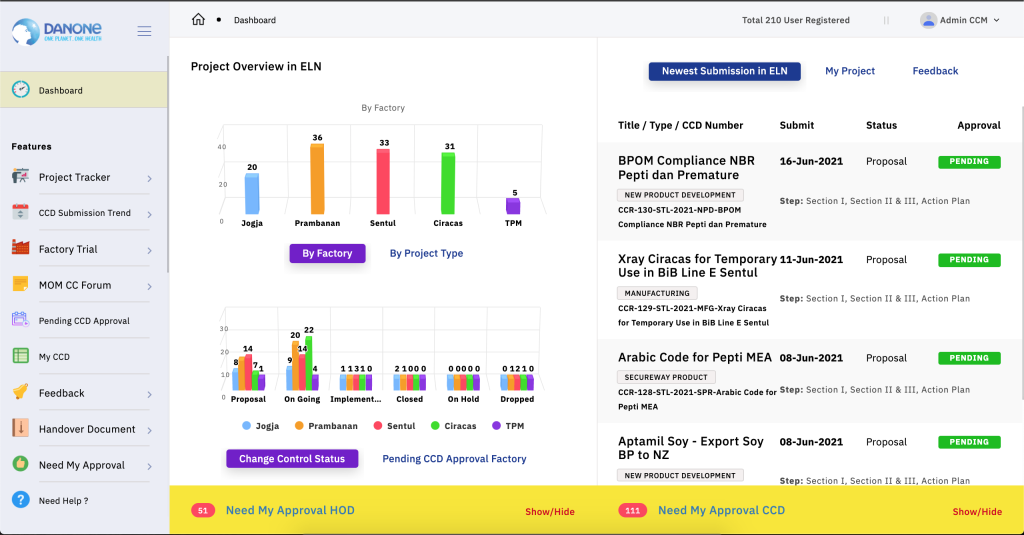Switch to the Feedback tab at top
This screenshot has height=535, width=1024.
935,71
